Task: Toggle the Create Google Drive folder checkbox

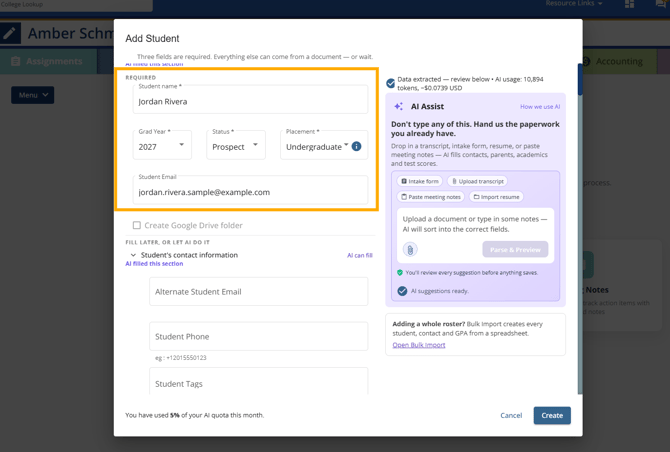Action: (137, 225)
